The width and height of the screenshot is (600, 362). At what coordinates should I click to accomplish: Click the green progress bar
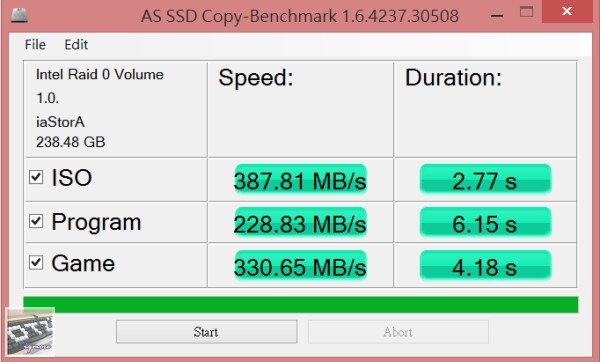pos(301,305)
